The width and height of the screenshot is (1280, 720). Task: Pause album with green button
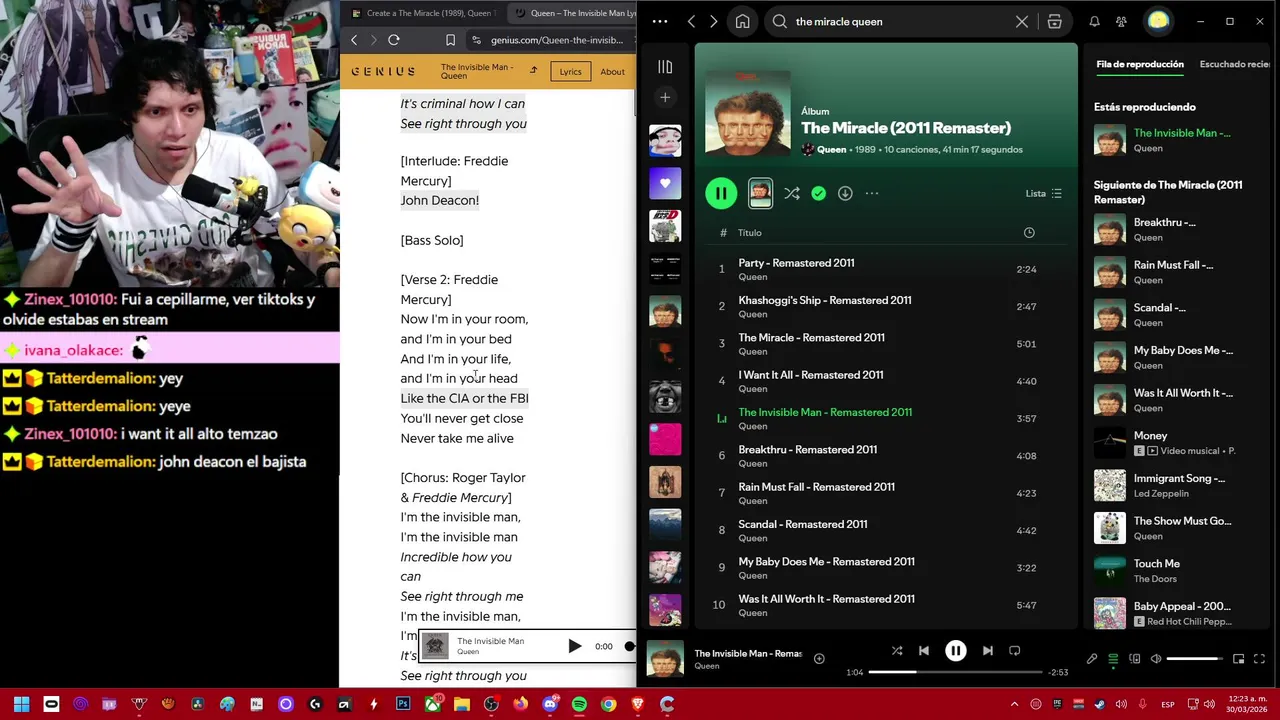coord(721,193)
